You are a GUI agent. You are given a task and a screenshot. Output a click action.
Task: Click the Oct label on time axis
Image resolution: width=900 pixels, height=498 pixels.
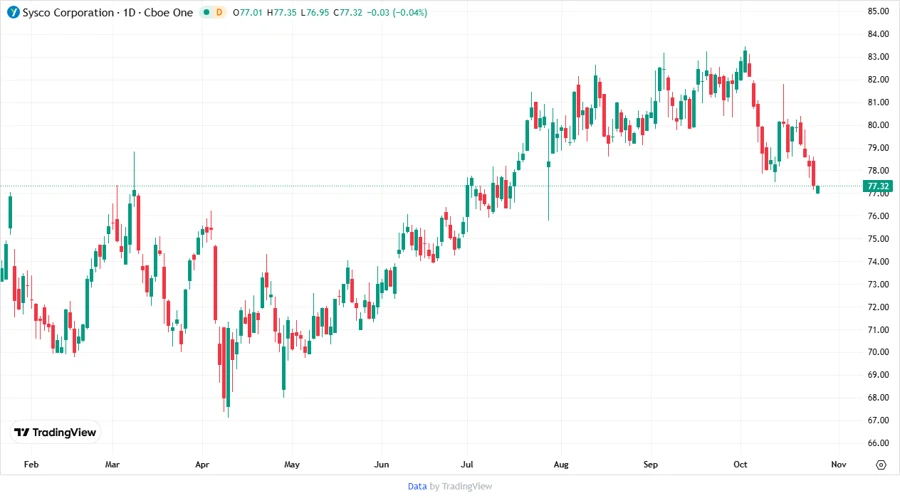pos(740,465)
